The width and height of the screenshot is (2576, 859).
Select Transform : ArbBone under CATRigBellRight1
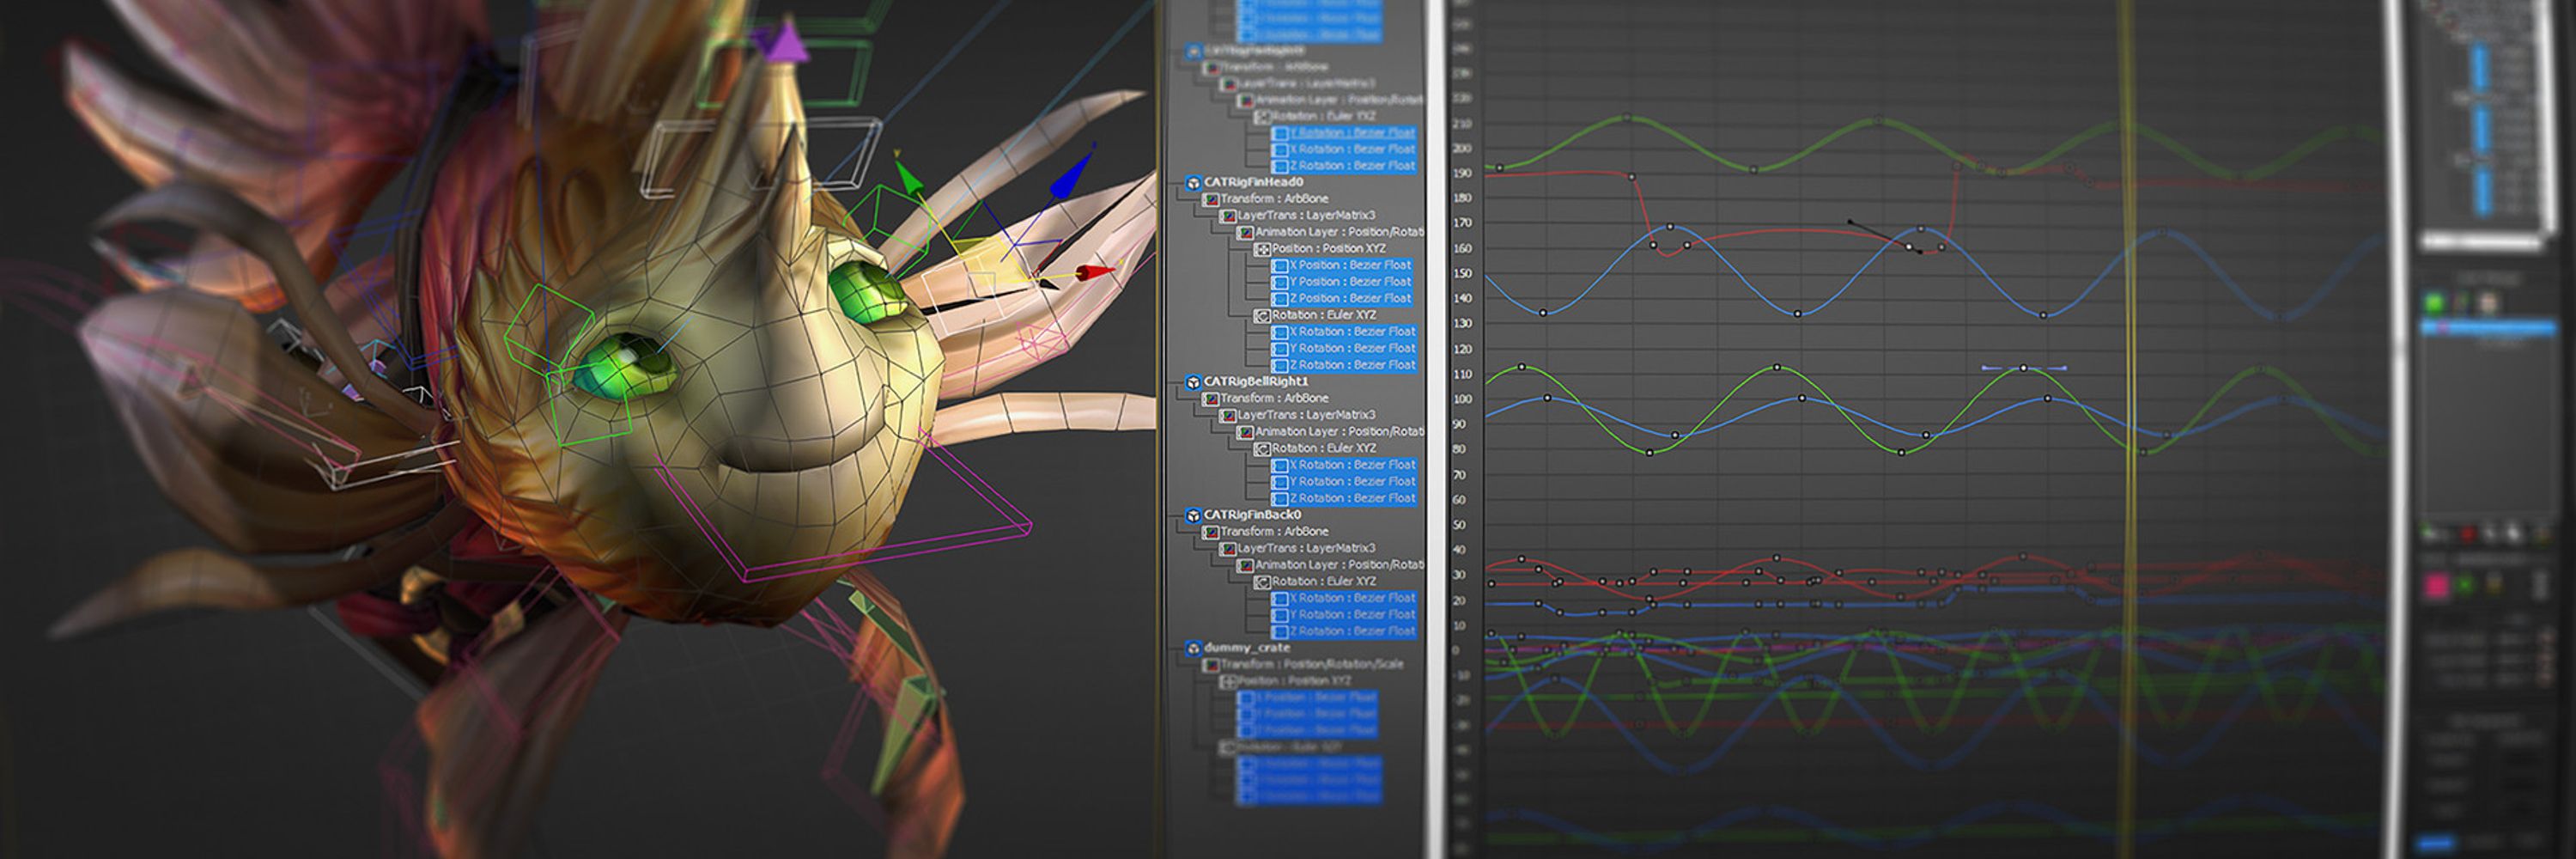pyautogui.click(x=1274, y=398)
